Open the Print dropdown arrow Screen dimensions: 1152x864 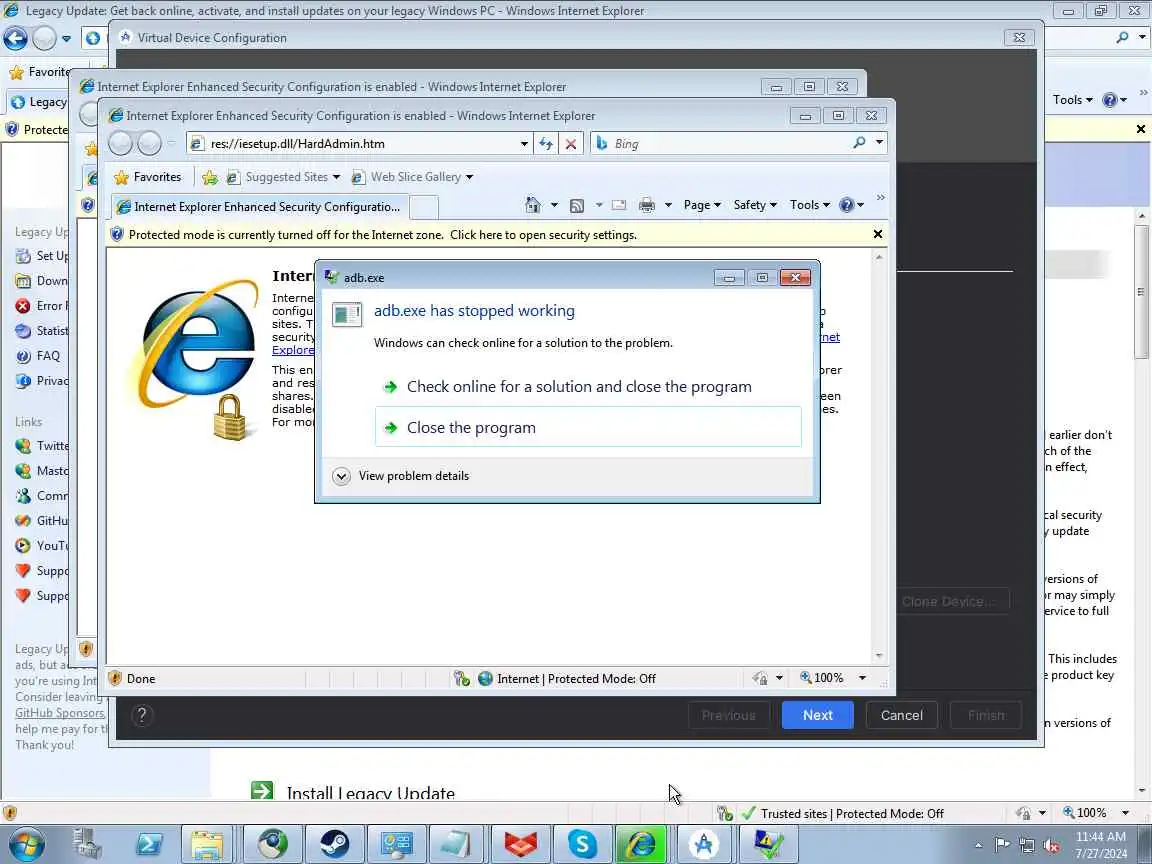pyautogui.click(x=668, y=205)
